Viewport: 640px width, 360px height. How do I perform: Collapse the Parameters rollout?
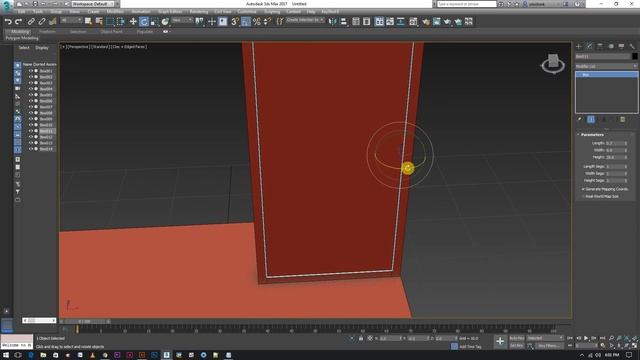592,134
